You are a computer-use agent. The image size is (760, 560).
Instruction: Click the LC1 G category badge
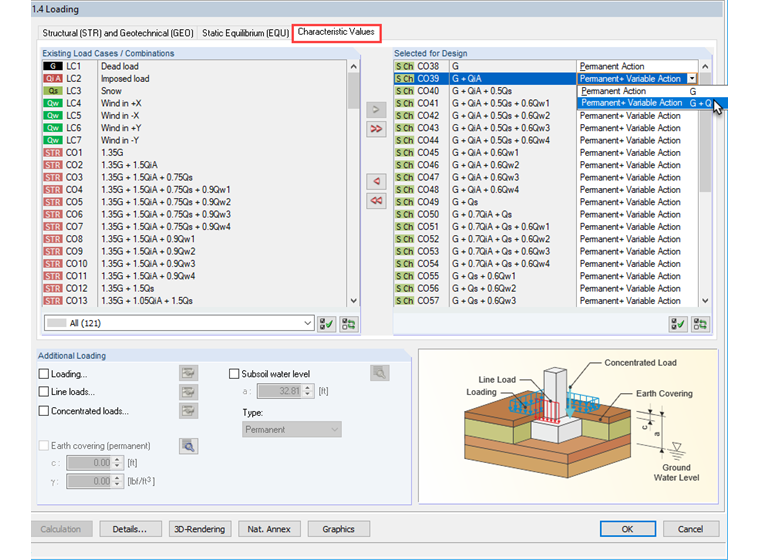[53, 66]
